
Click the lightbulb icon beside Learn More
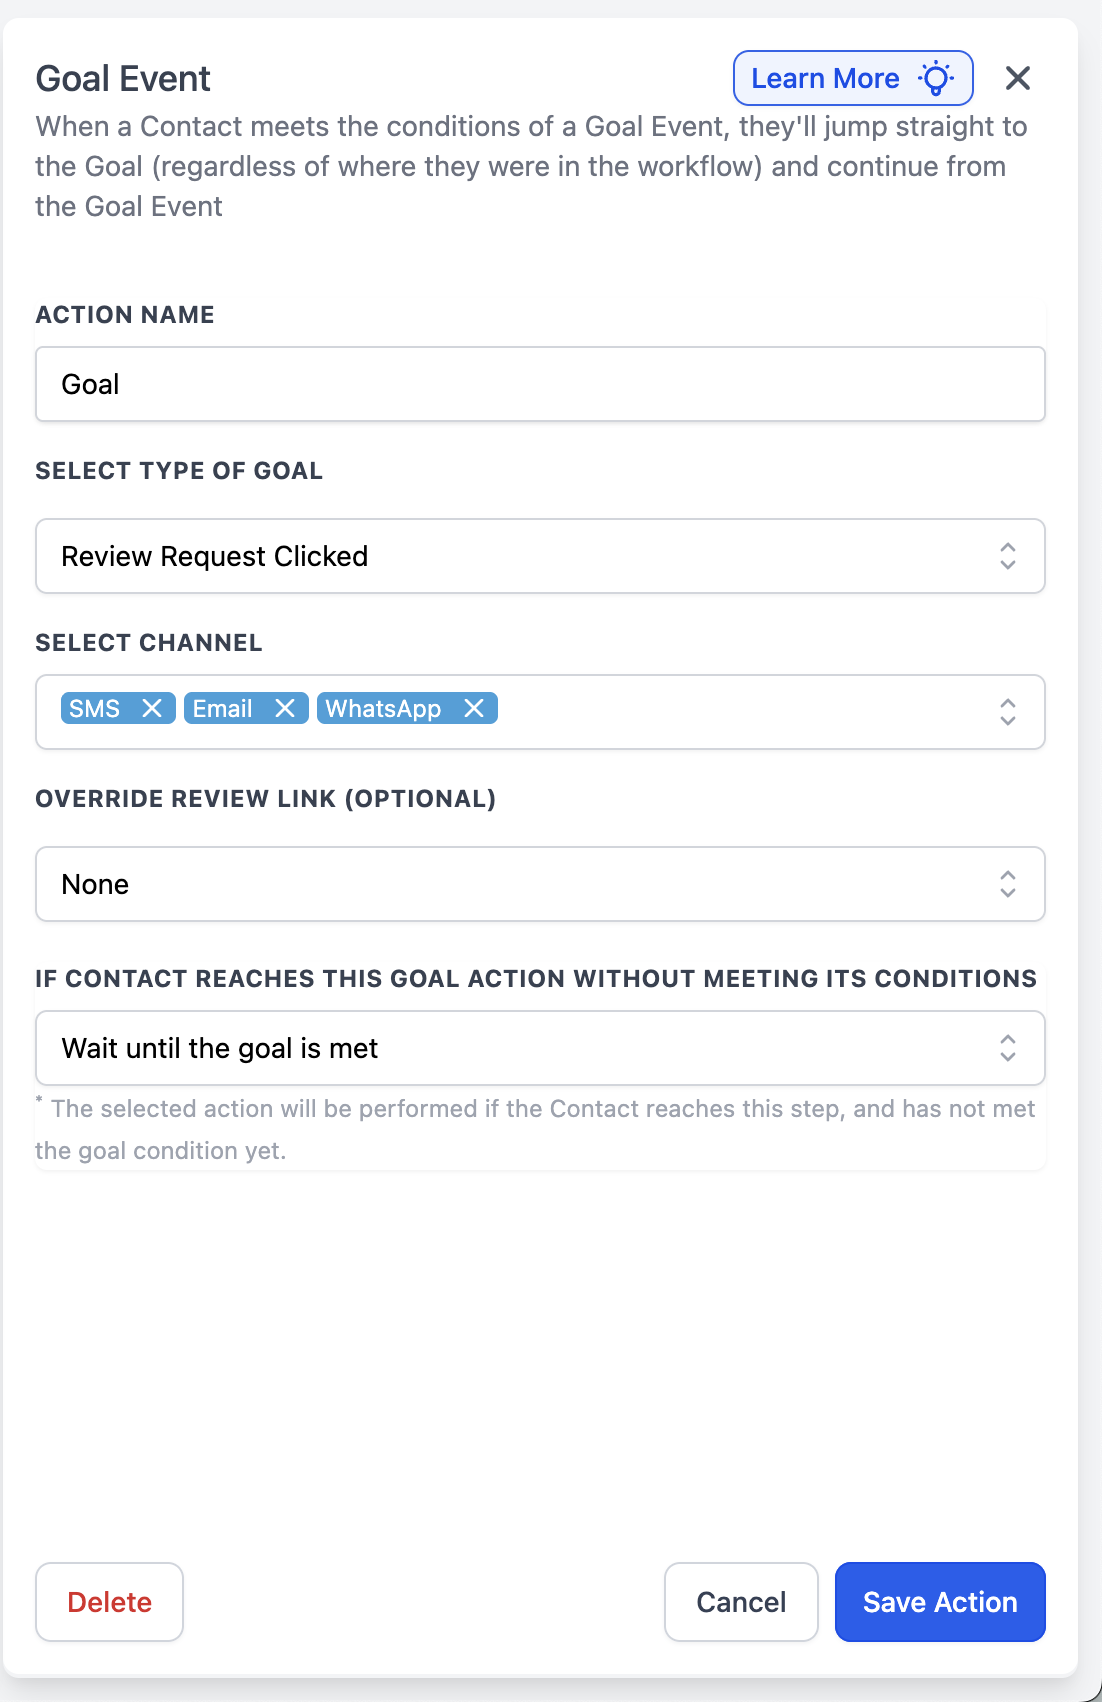point(936,78)
